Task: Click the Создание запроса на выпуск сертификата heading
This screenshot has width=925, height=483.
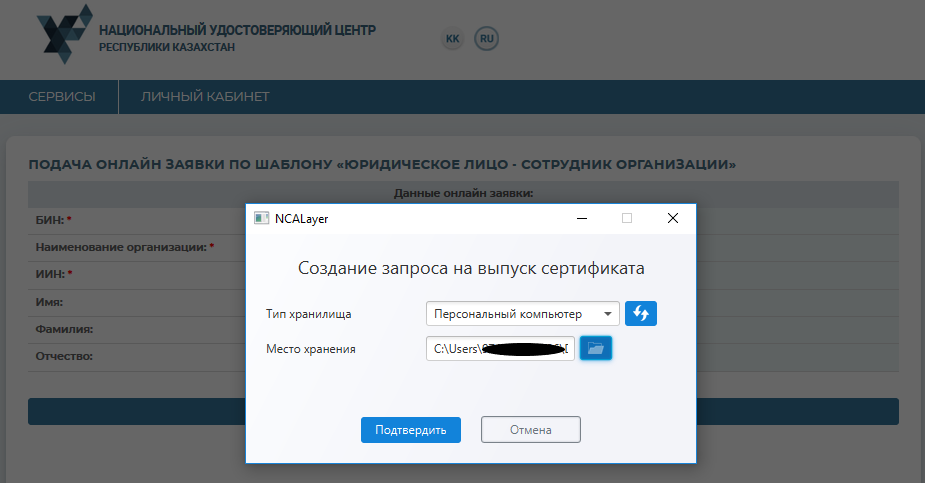Action: 471,268
